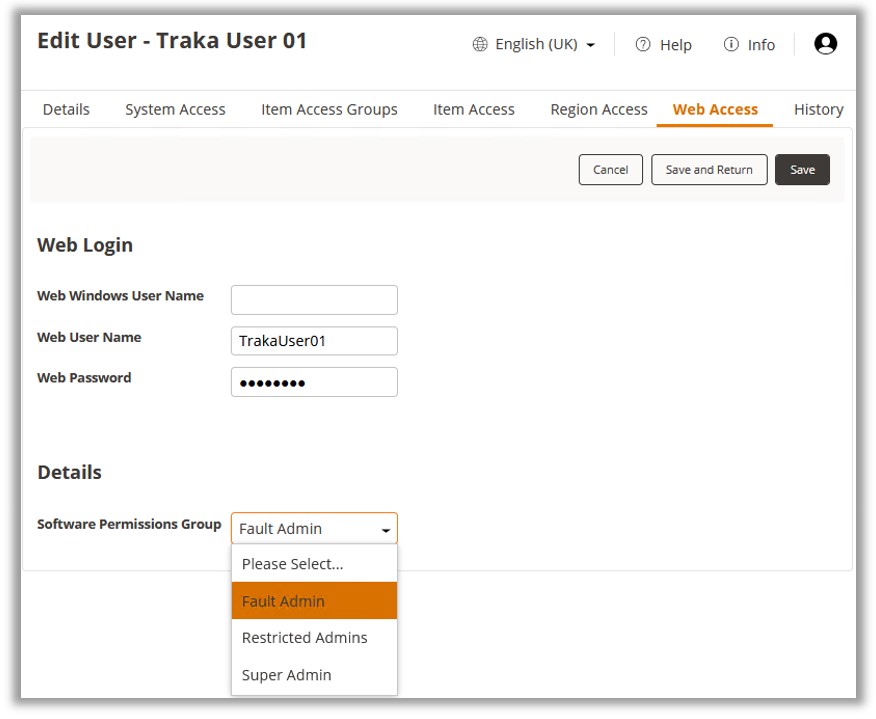The image size is (876, 719).
Task: View the History tab
Action: click(x=818, y=110)
